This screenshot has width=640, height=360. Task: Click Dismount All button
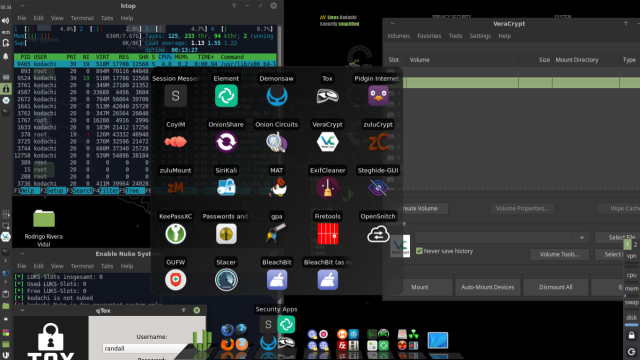[556, 287]
